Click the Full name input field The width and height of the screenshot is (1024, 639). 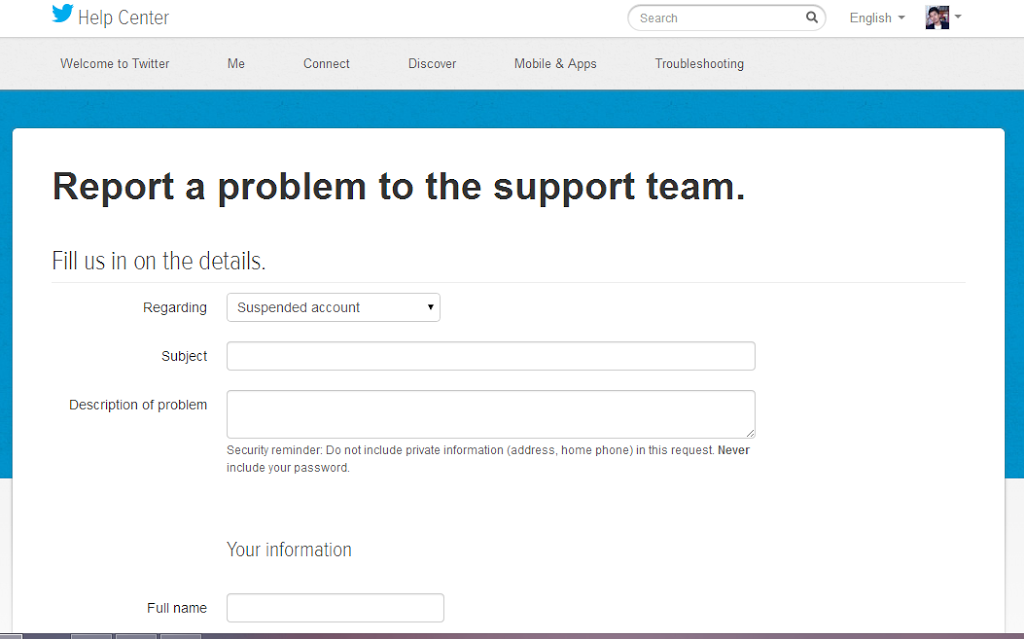coord(335,608)
